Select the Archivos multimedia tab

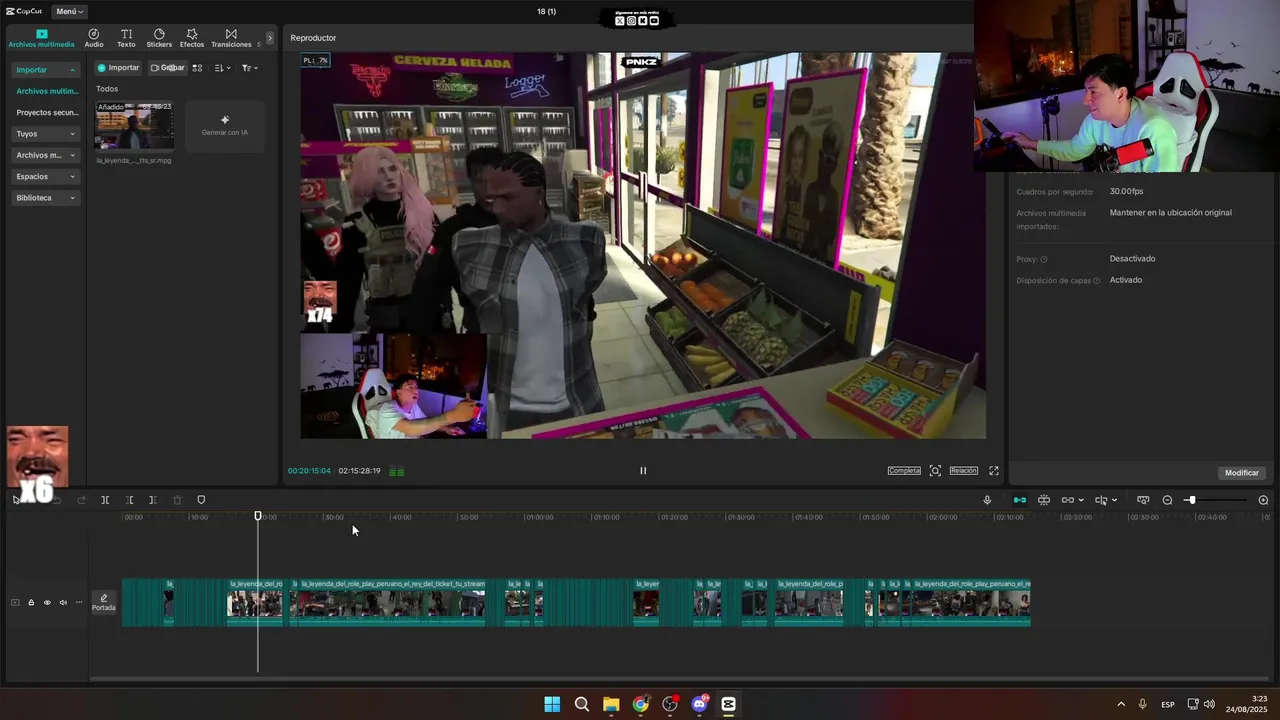[x=41, y=38]
